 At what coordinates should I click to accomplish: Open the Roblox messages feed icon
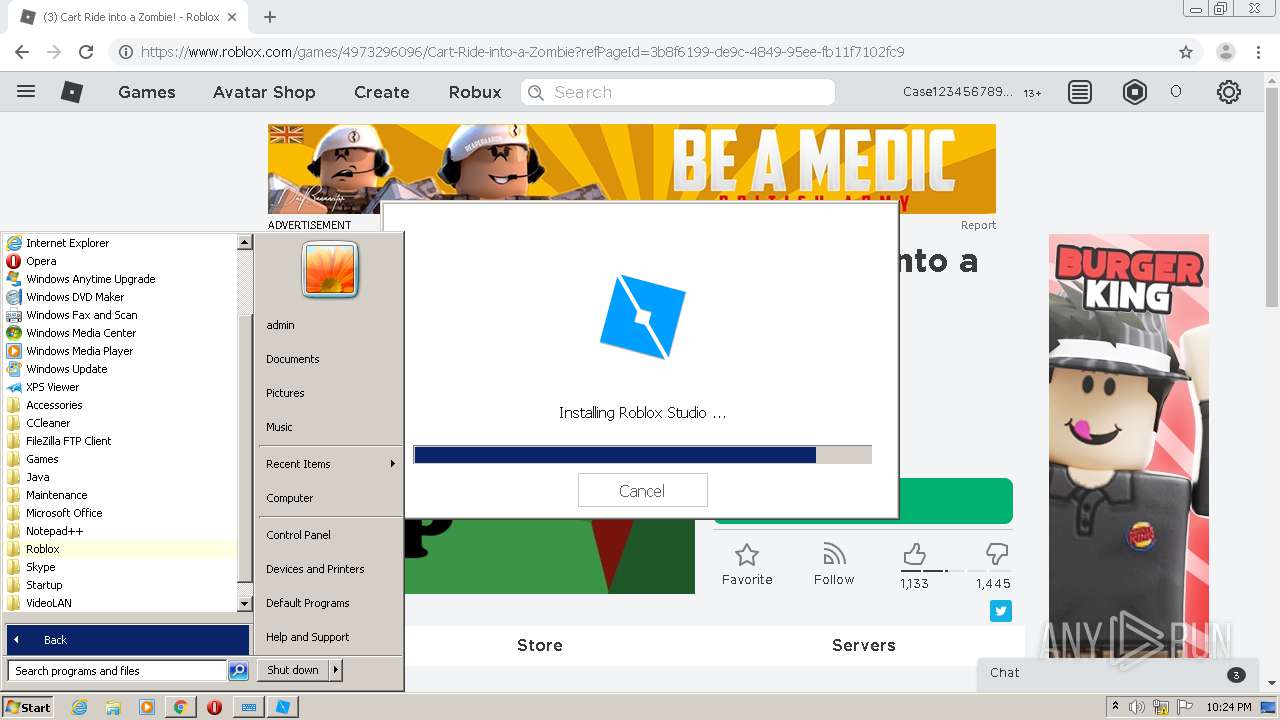coord(1080,92)
